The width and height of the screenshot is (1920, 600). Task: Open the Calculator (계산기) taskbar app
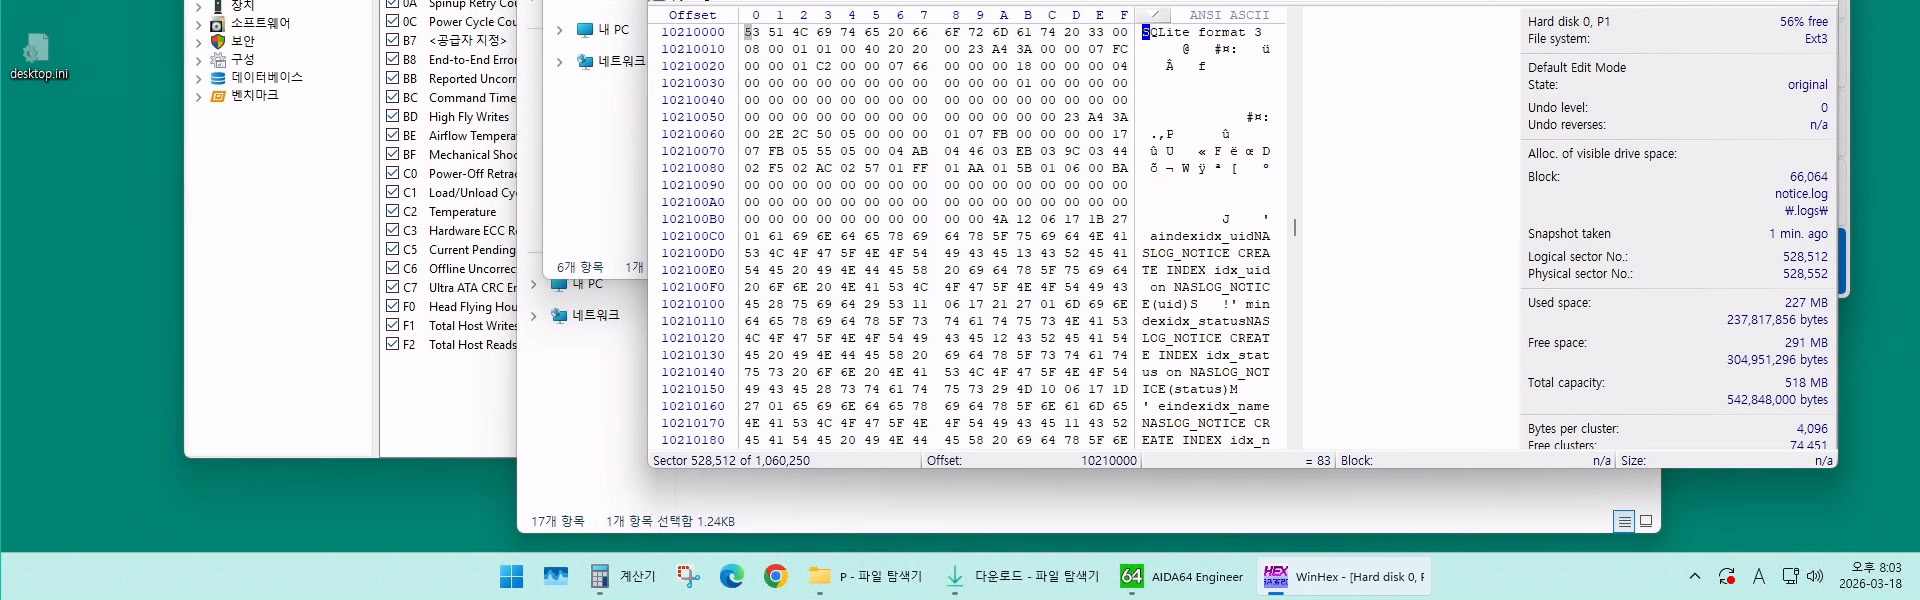(x=623, y=576)
